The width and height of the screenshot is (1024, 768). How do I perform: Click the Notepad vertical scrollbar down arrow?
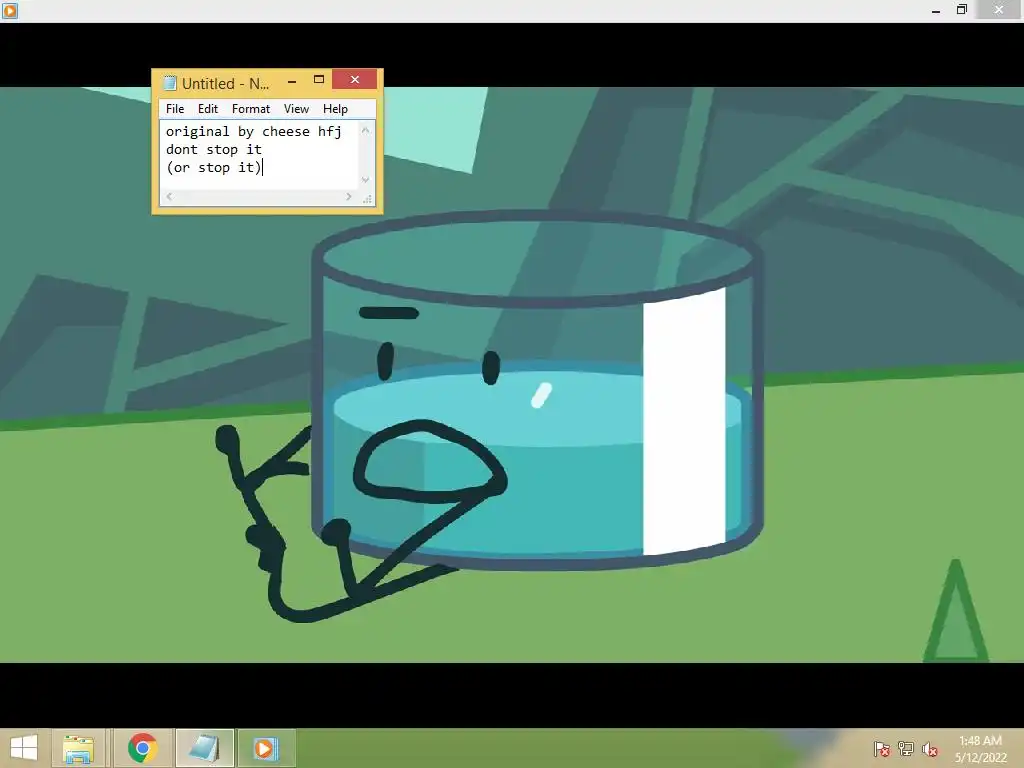pos(366,180)
